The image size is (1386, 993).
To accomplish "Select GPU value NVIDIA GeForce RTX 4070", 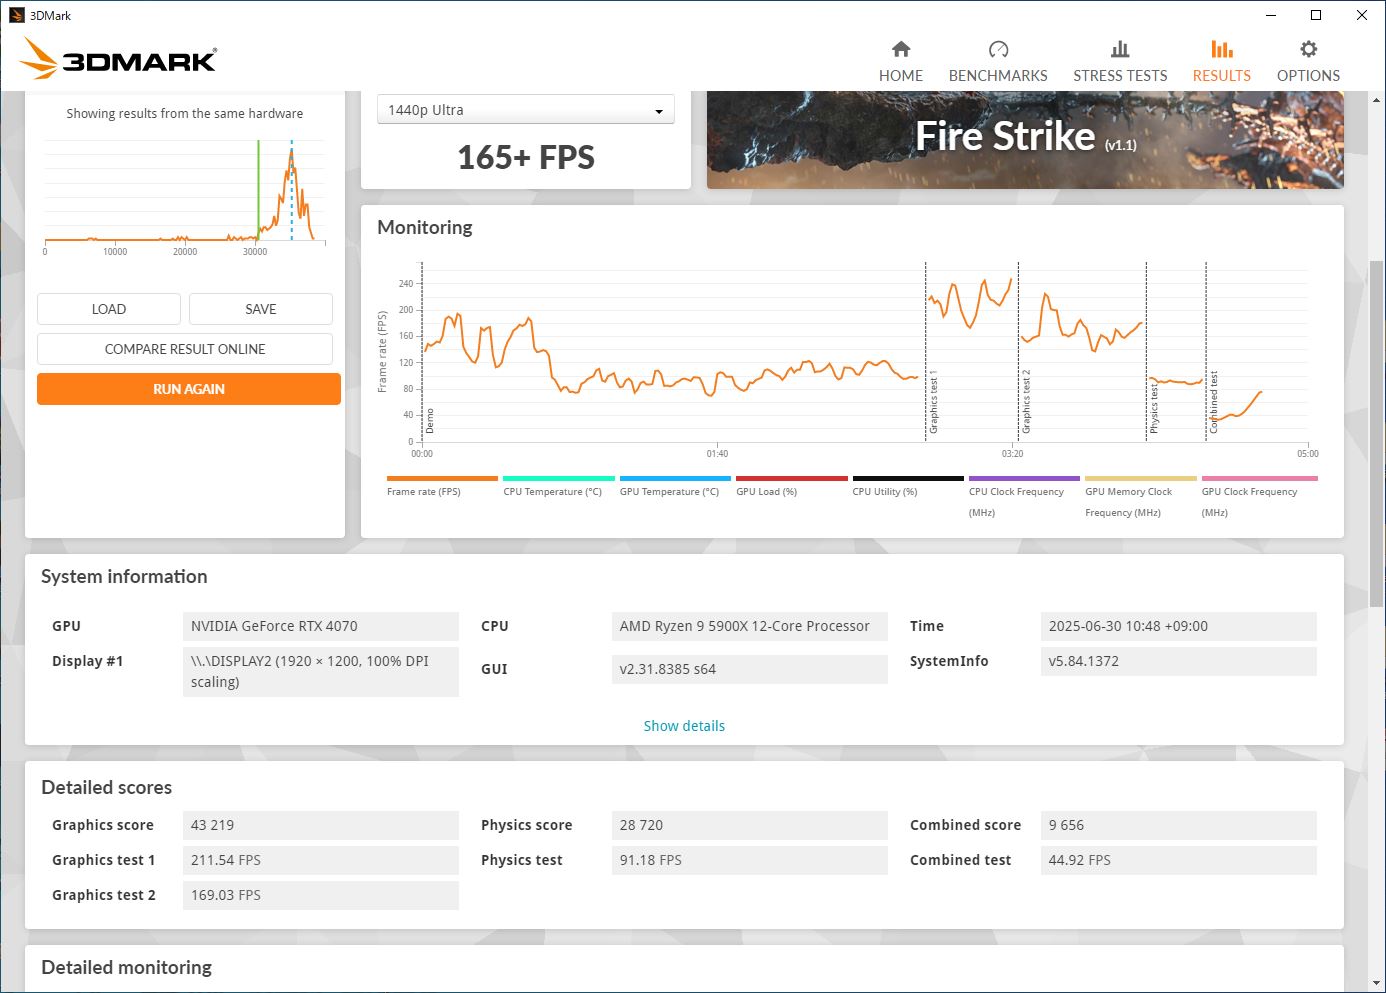I will [321, 626].
